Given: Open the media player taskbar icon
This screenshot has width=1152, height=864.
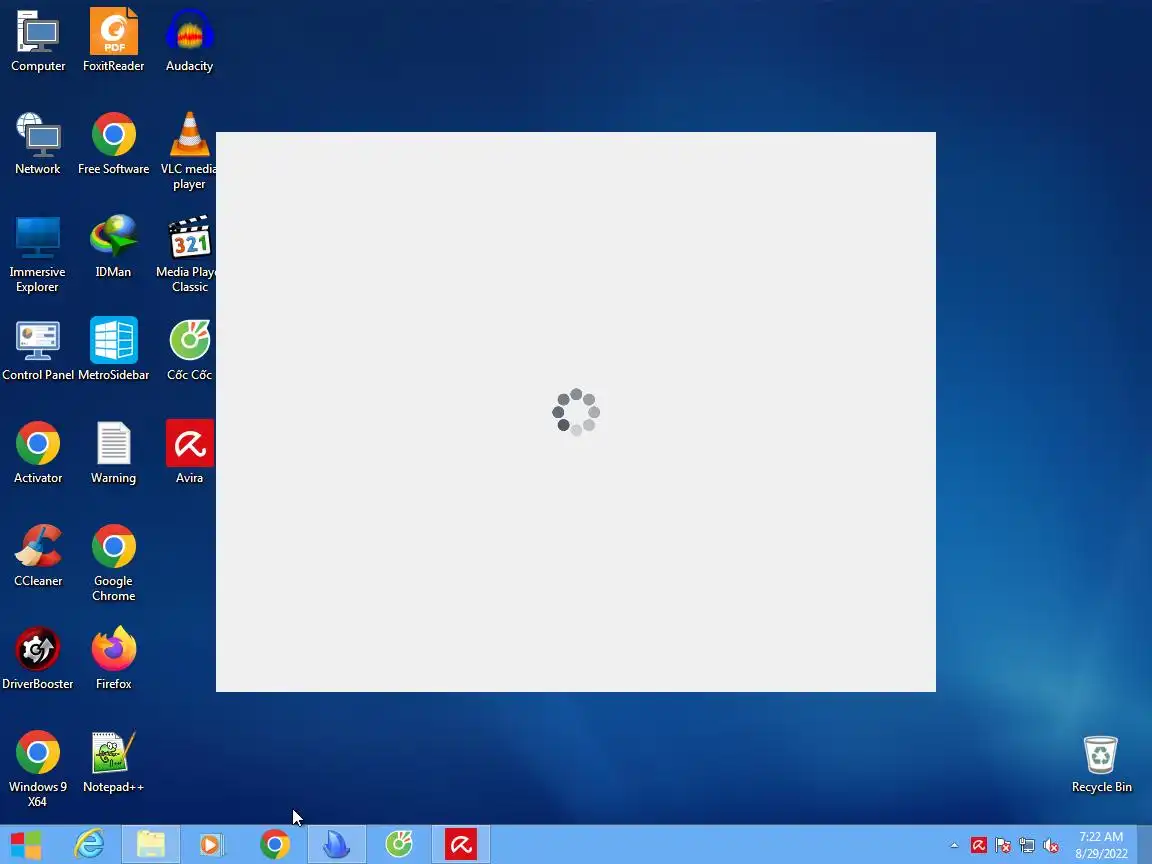Looking at the screenshot, I should click(x=211, y=845).
